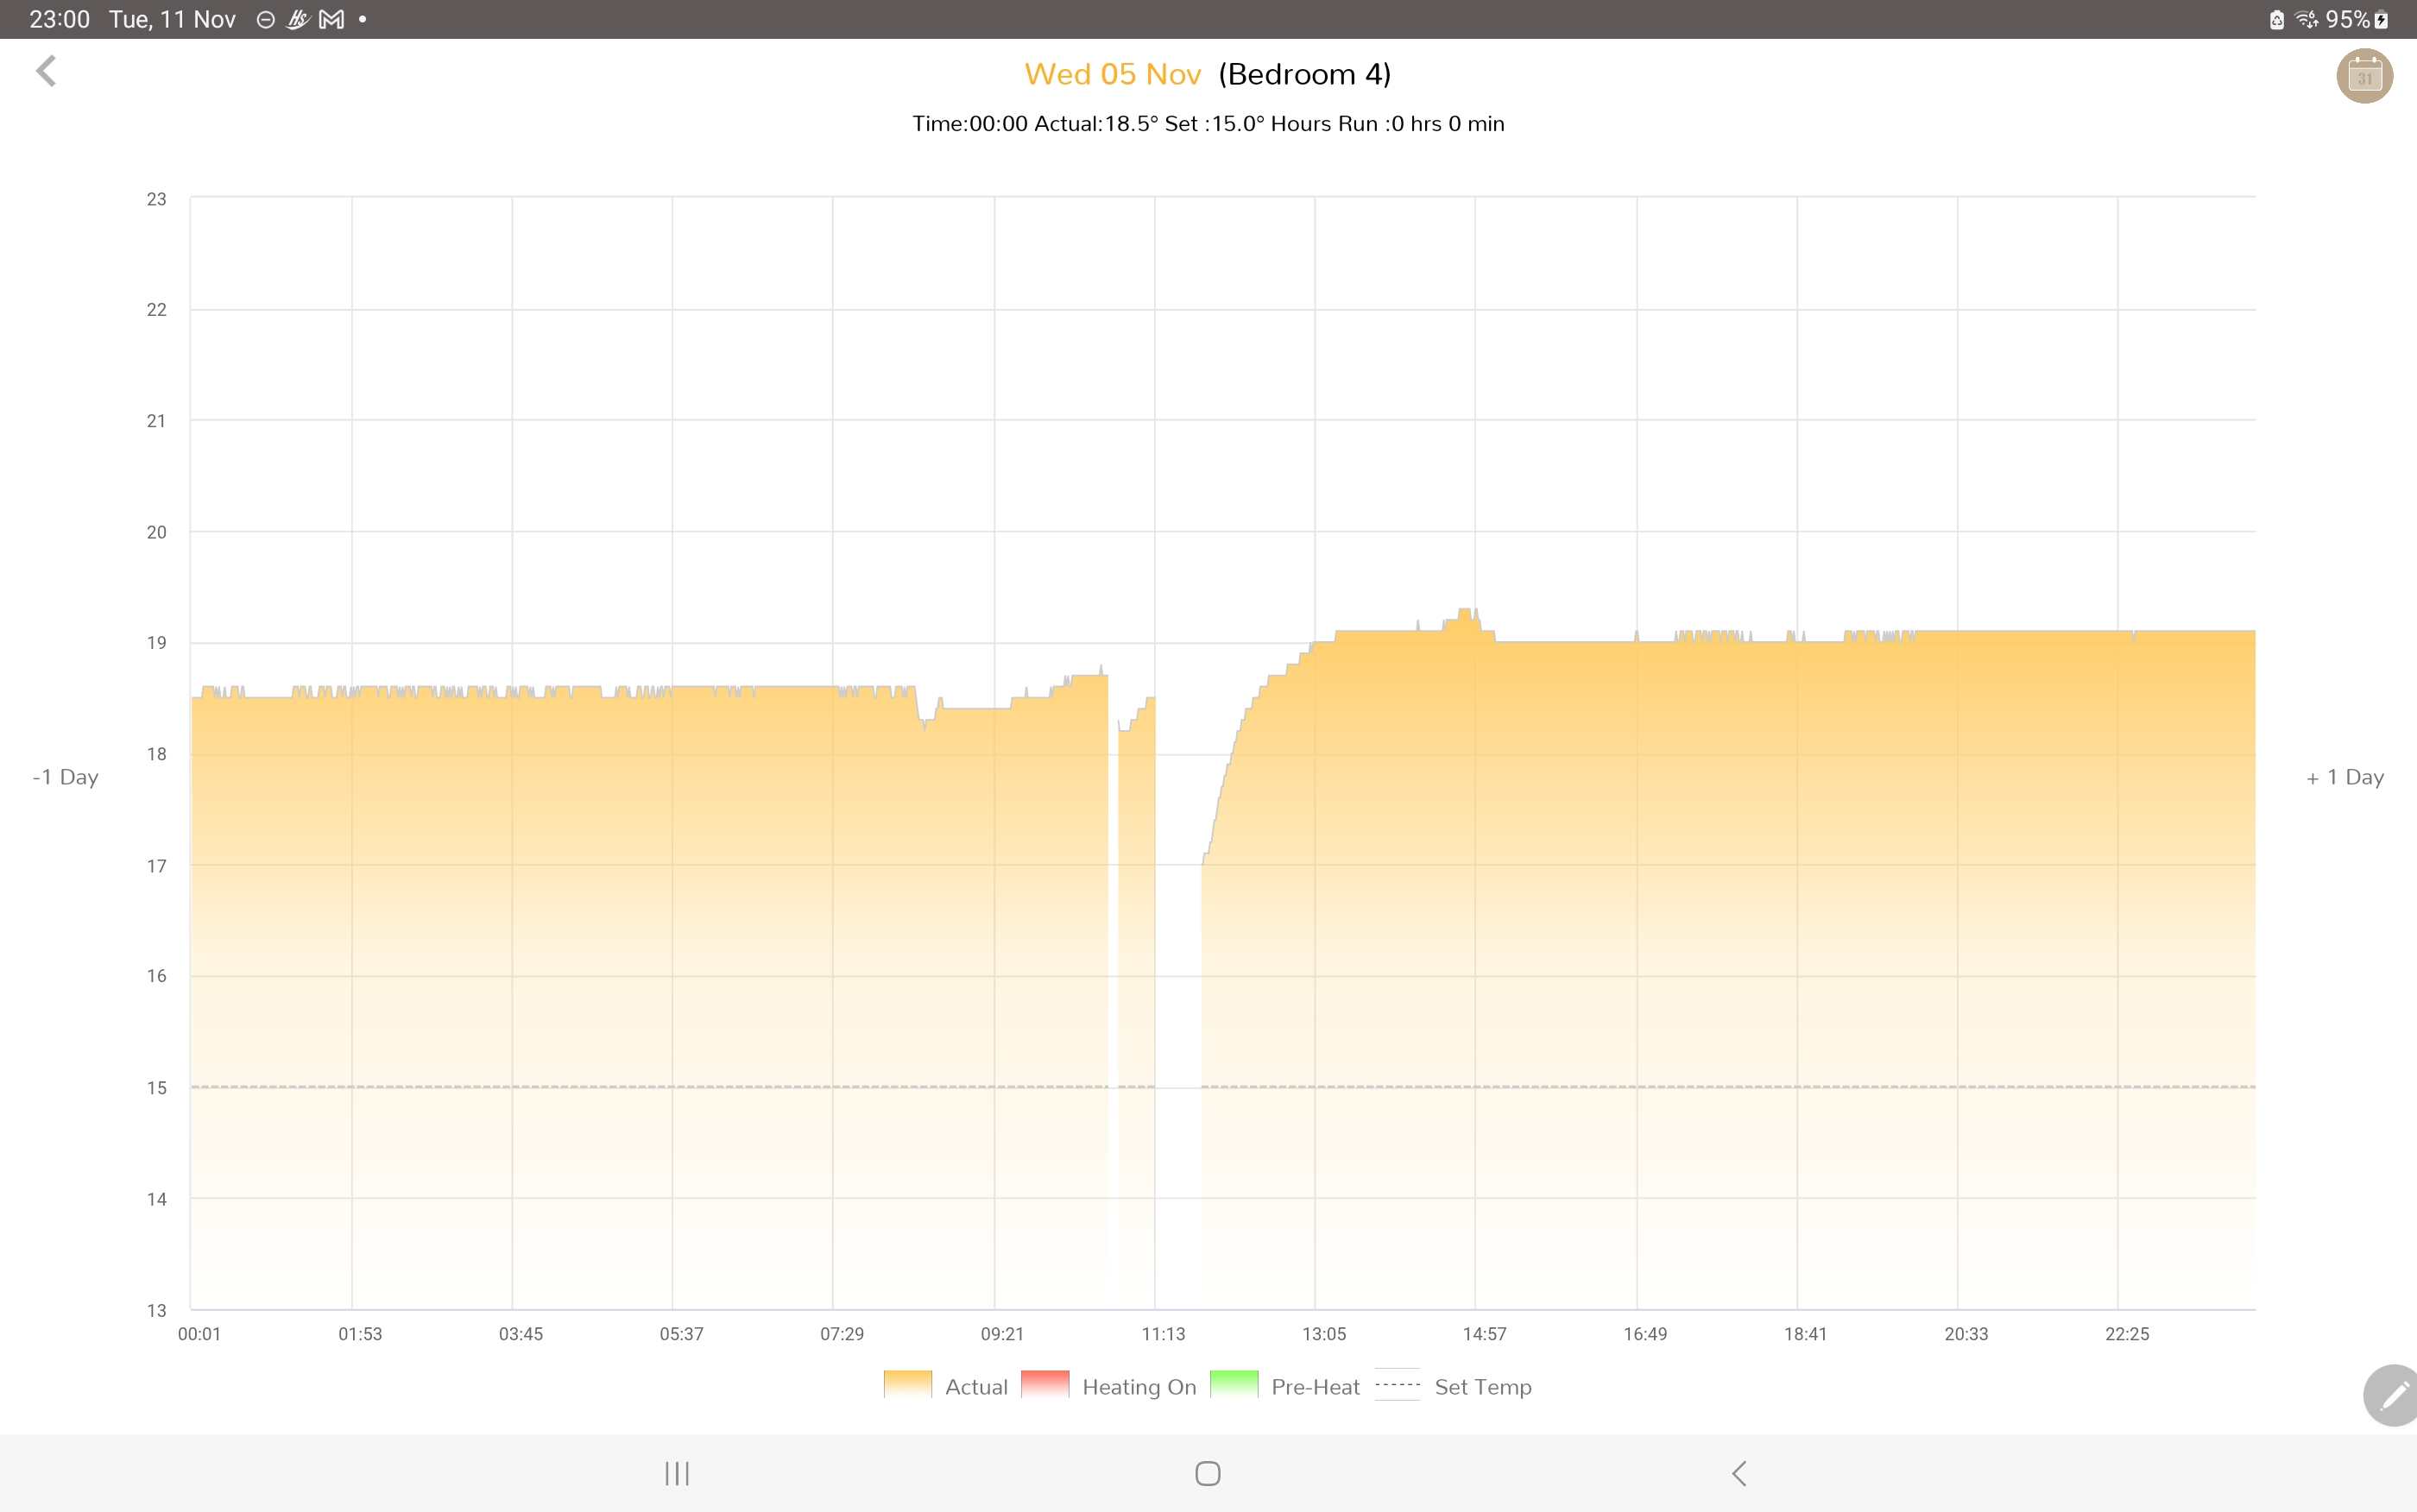Image resolution: width=2417 pixels, height=1512 pixels.
Task: Tap the readout line showing Actual 18.5°
Action: coord(1207,124)
